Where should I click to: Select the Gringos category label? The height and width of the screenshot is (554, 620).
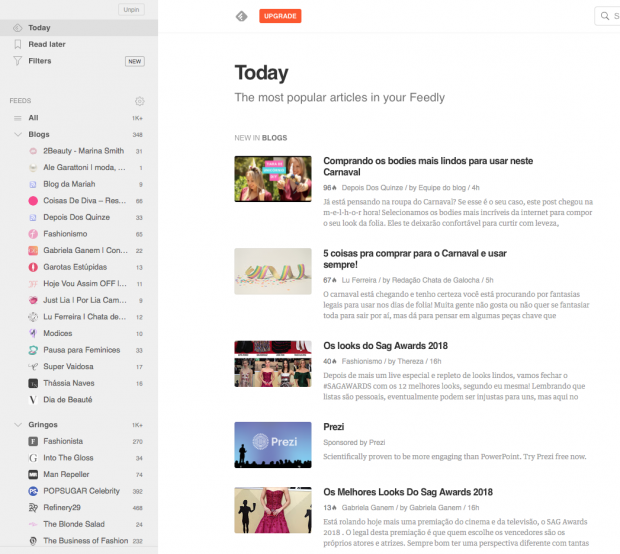(x=43, y=425)
